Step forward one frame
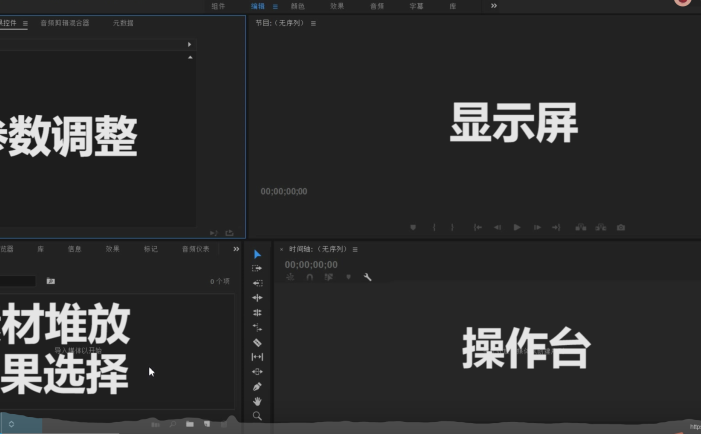The image size is (701, 434). tap(537, 228)
